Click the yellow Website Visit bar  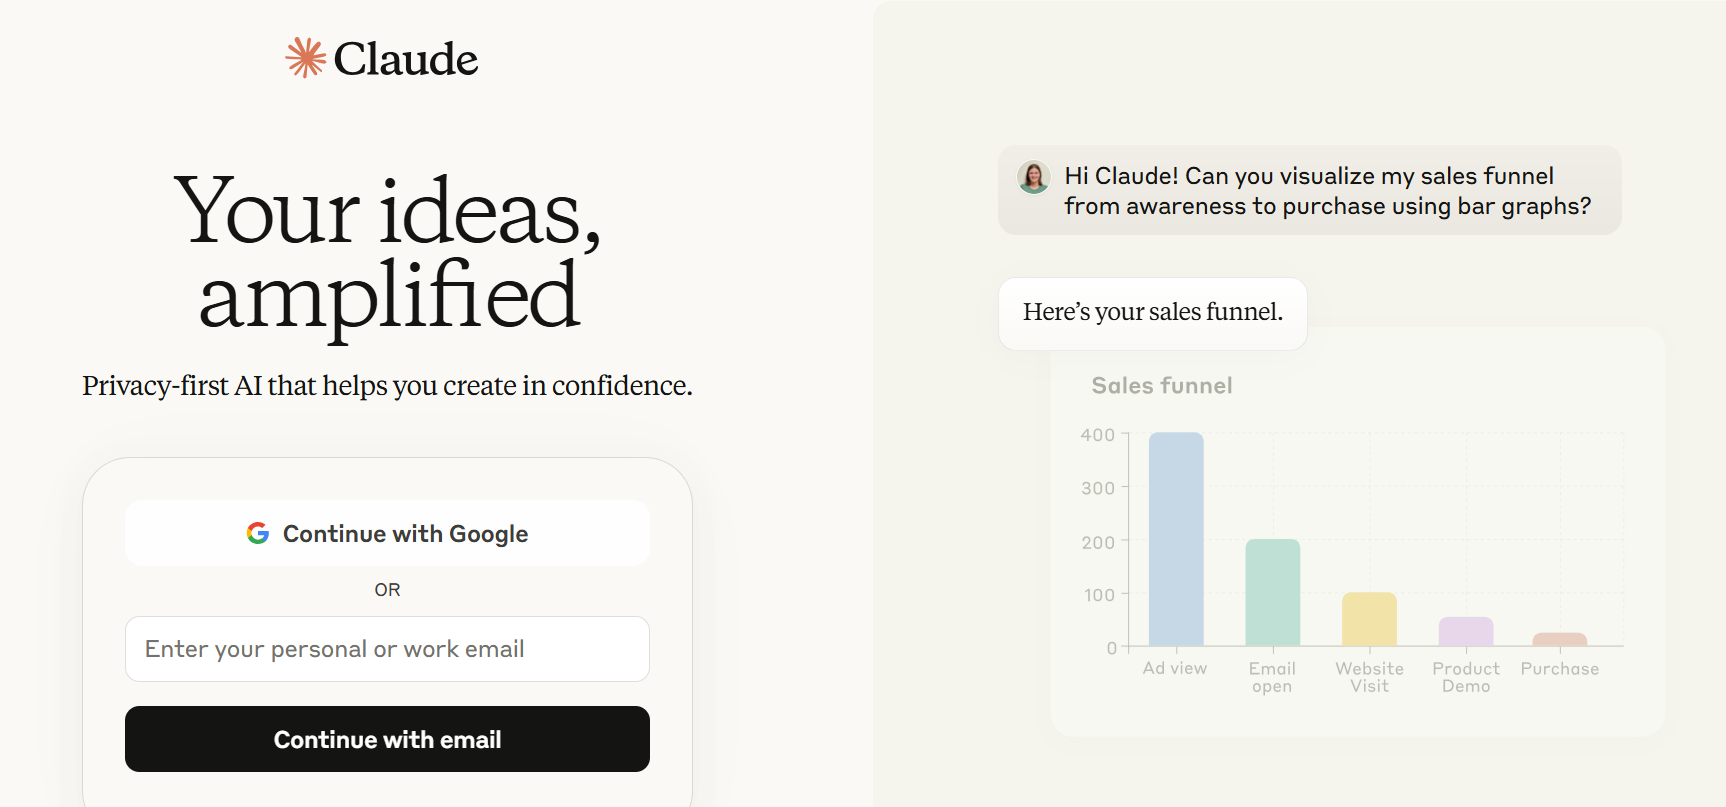click(x=1369, y=619)
